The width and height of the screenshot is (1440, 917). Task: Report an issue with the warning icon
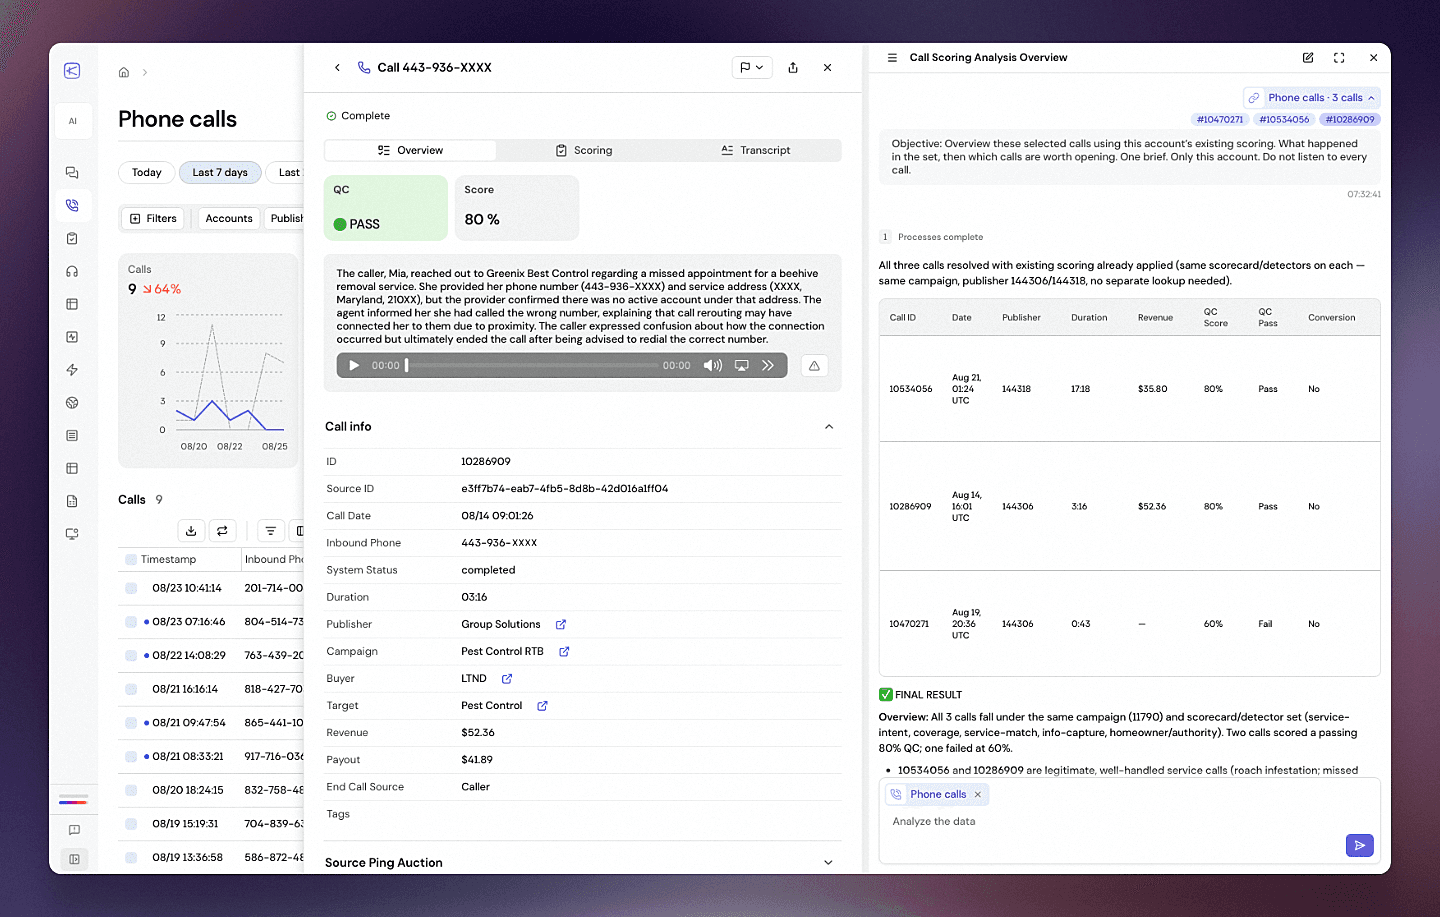click(x=814, y=366)
